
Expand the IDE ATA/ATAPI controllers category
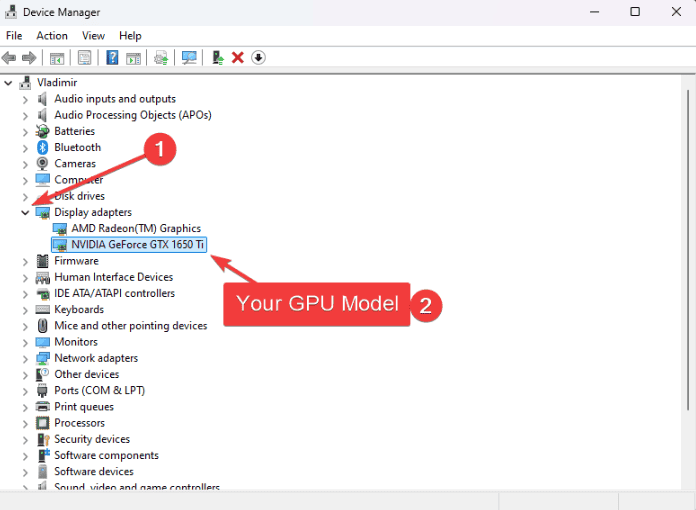pyautogui.click(x=25, y=294)
